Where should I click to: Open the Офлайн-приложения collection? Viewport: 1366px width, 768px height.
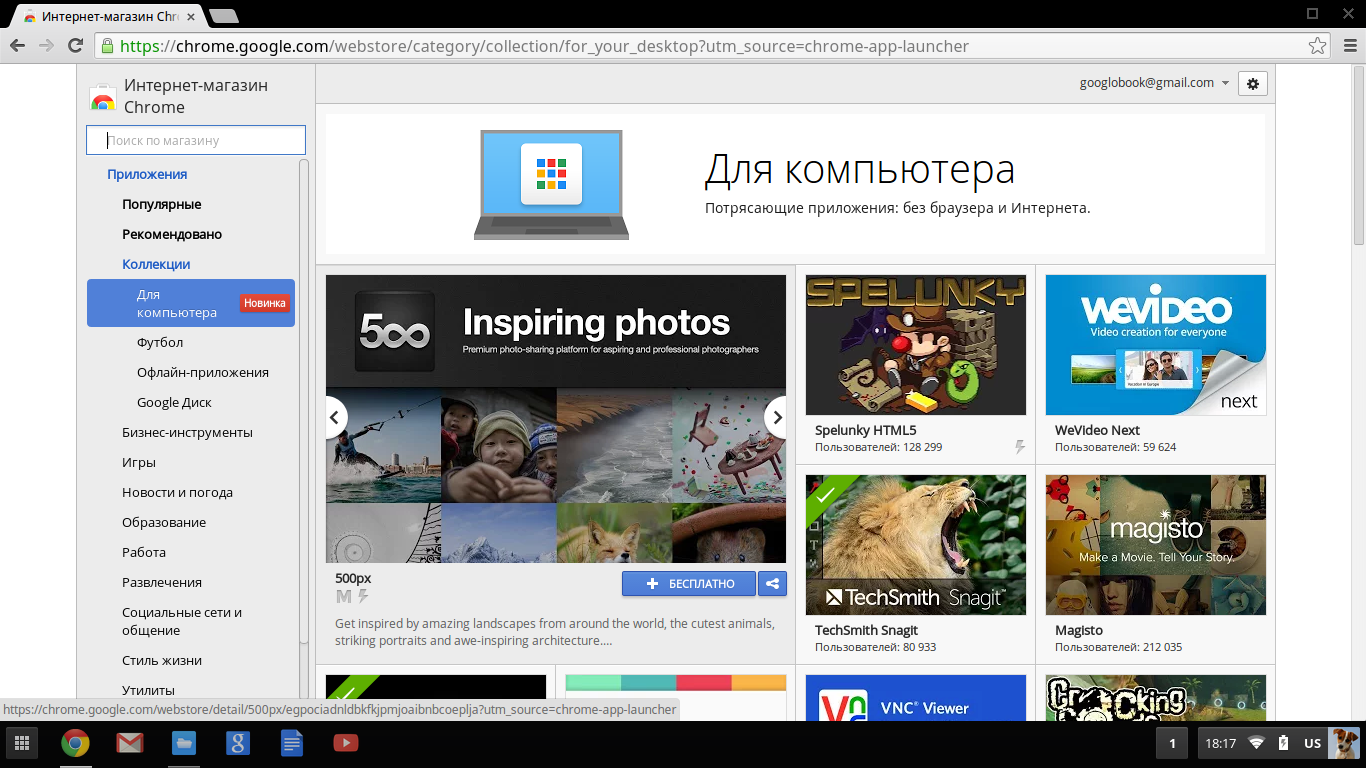tap(203, 372)
